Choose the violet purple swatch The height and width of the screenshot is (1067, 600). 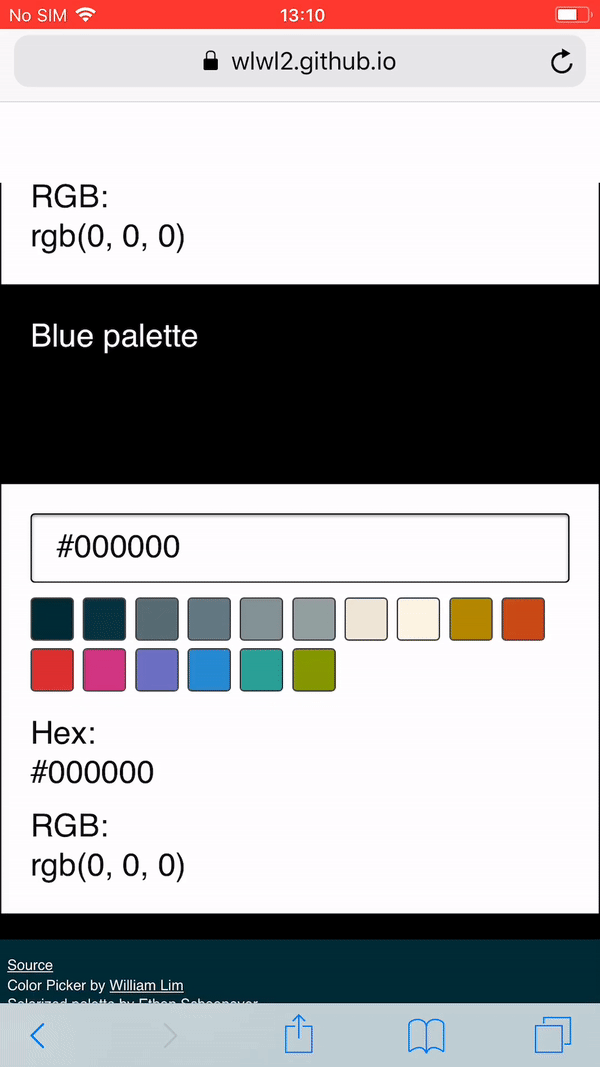click(157, 670)
